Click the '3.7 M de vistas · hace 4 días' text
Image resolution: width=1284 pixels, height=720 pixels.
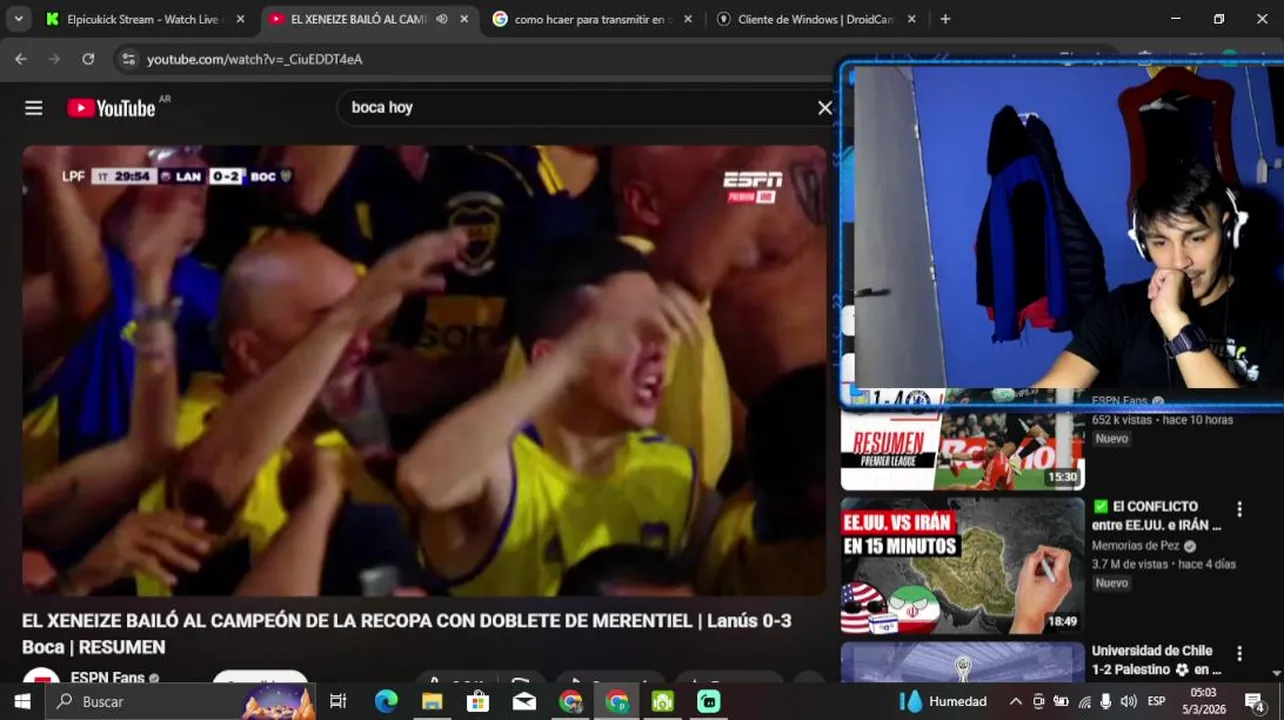click(1164, 564)
